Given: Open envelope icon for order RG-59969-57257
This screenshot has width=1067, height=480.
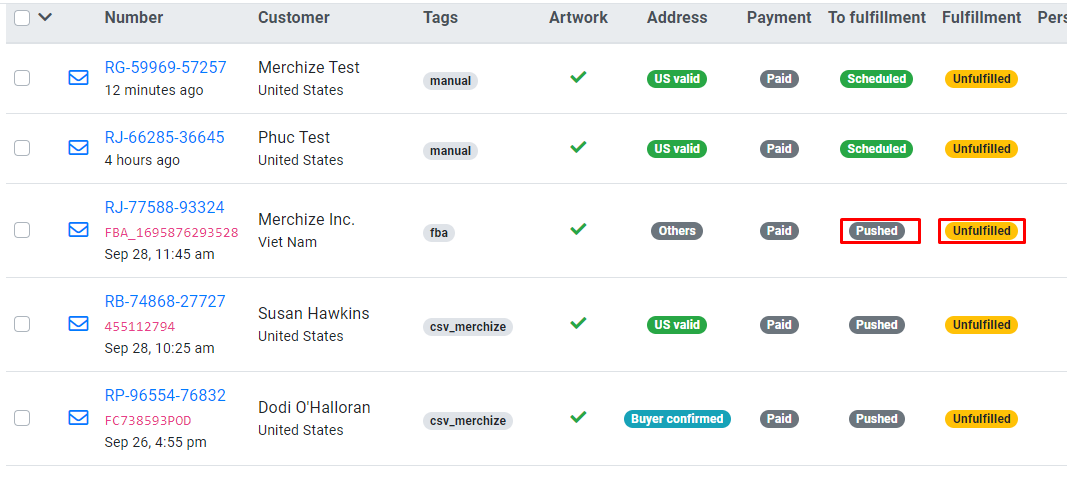Looking at the screenshot, I should tap(78, 78).
